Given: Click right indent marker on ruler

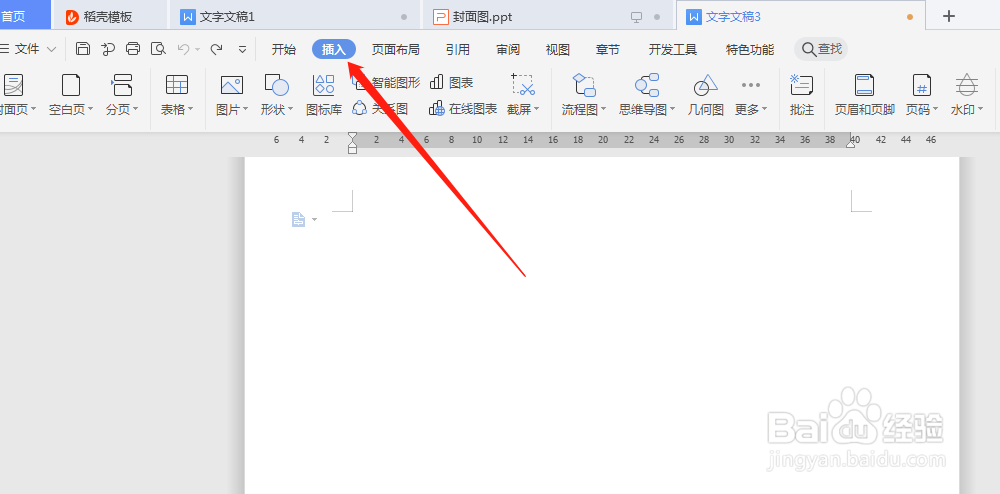Looking at the screenshot, I should (850, 145).
